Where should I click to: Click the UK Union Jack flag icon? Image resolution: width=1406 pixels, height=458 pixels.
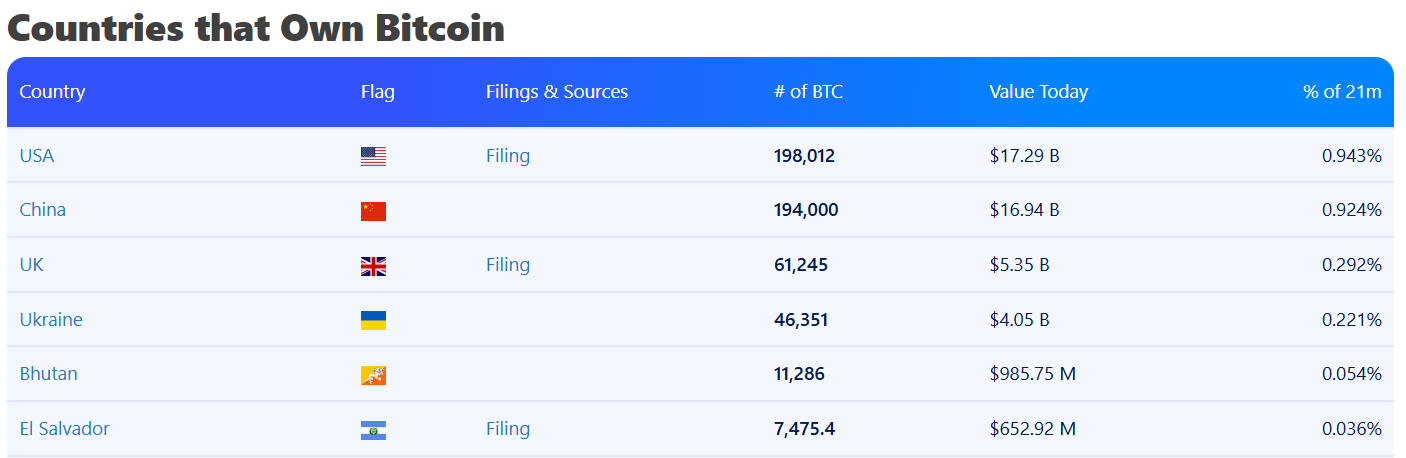(373, 266)
